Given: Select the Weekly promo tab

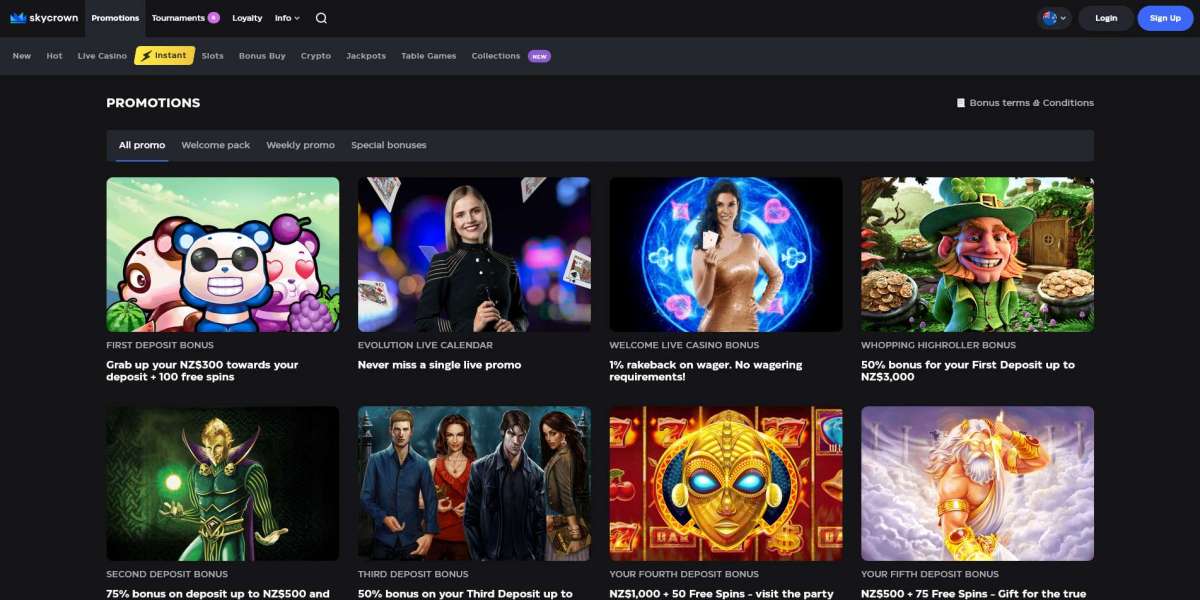Looking at the screenshot, I should pyautogui.click(x=300, y=145).
